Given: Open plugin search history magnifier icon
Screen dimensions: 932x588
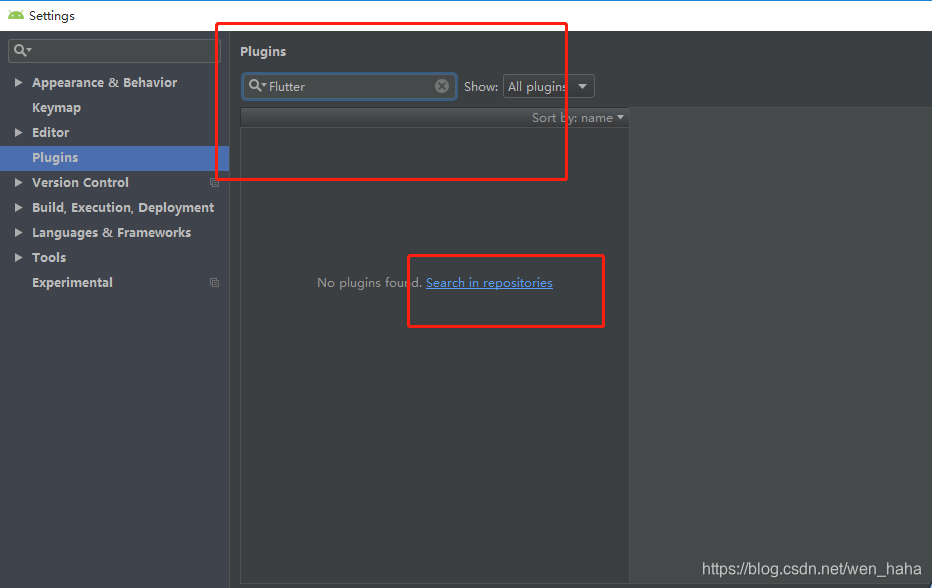Looking at the screenshot, I should point(257,86).
